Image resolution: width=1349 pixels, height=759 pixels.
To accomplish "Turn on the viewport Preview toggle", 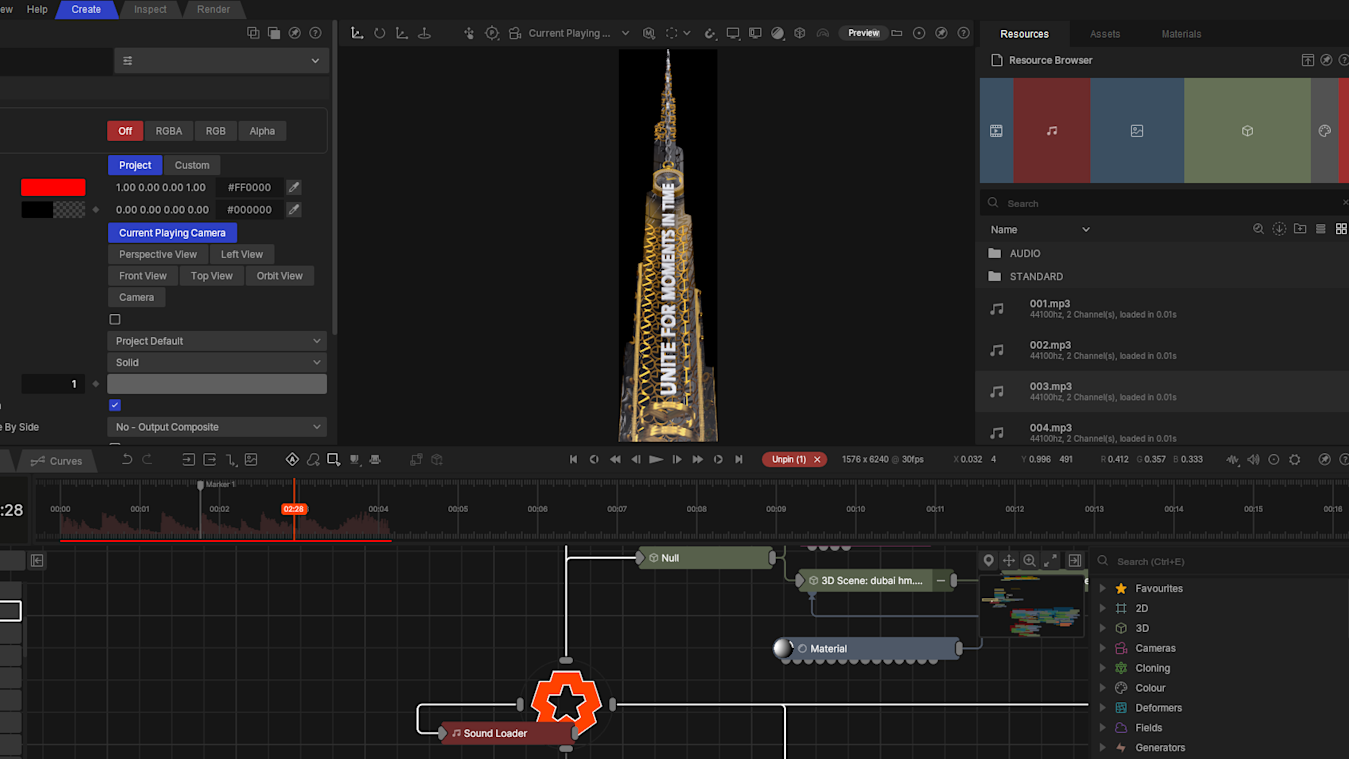I will tap(863, 33).
